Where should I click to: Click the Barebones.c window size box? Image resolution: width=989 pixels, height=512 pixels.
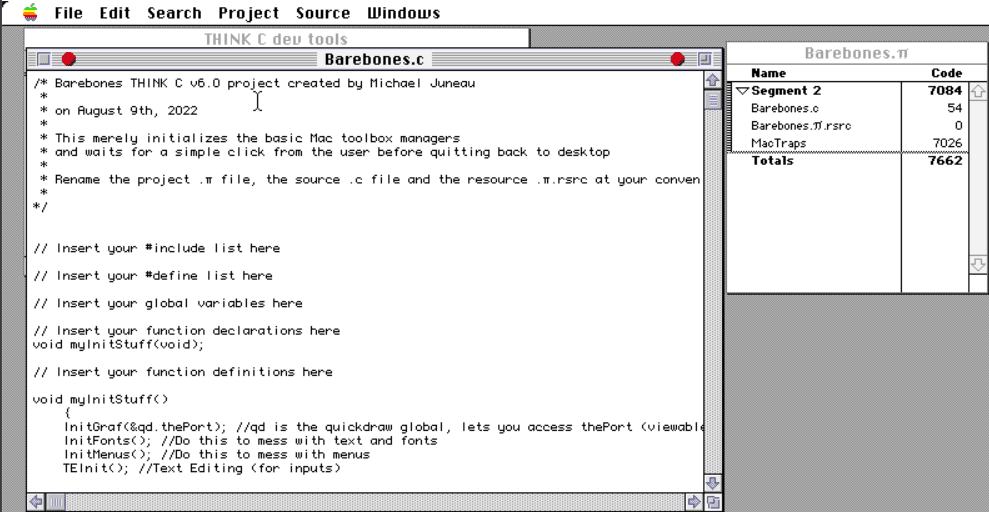713,502
